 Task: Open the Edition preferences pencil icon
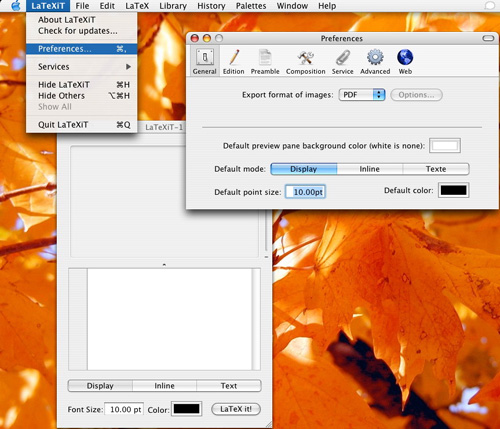[234, 57]
